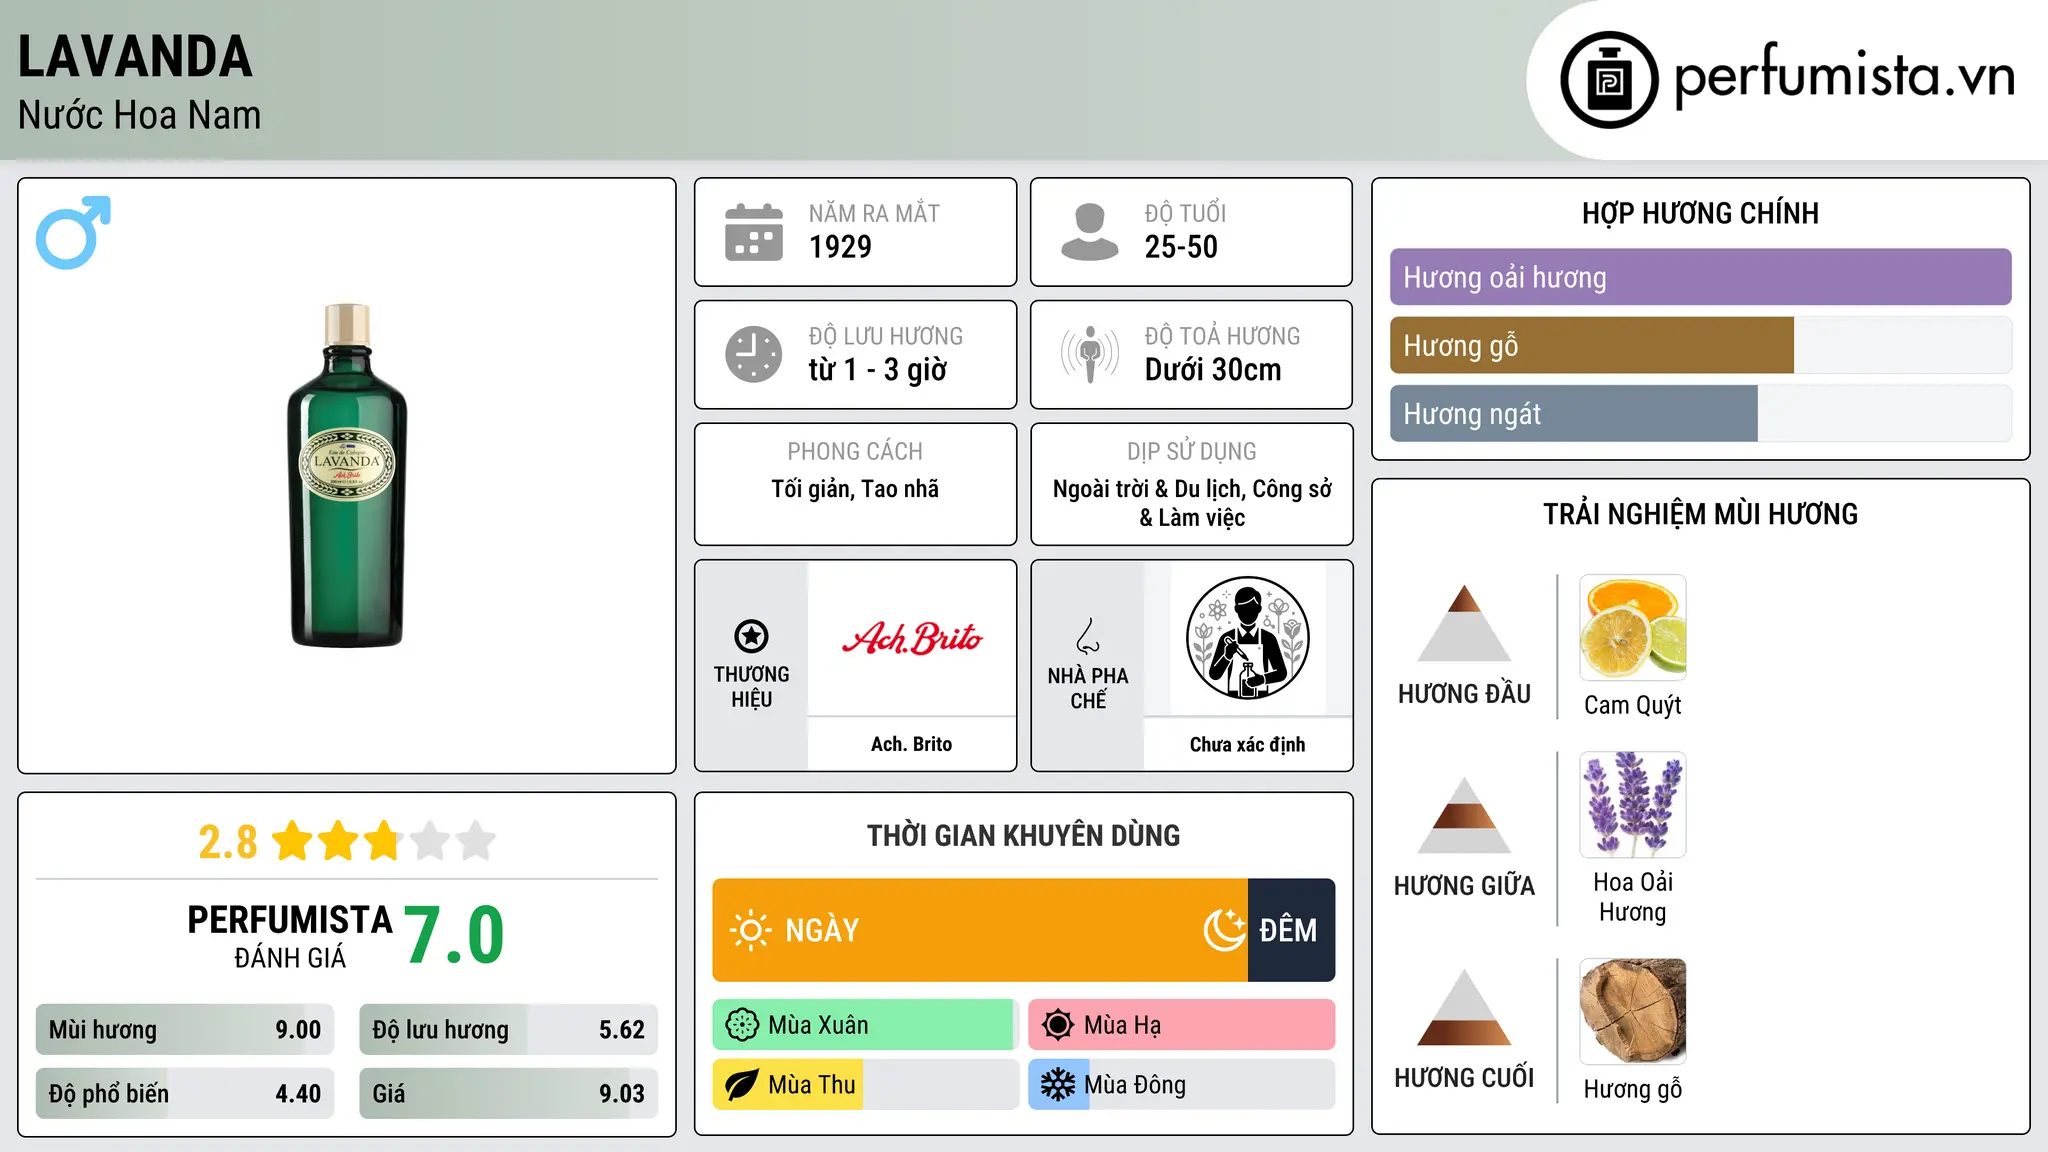Select the orange Ngày daytime bar

tap(980, 930)
